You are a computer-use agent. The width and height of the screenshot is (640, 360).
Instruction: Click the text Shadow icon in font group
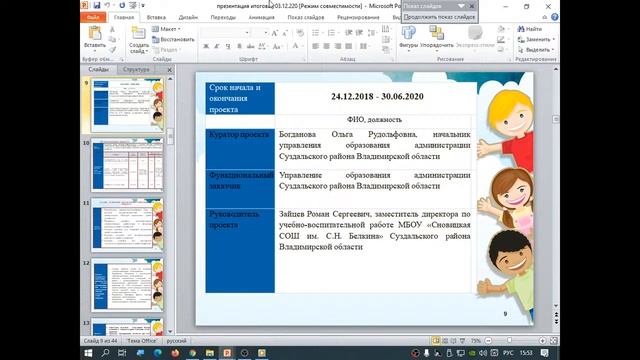[239, 47]
